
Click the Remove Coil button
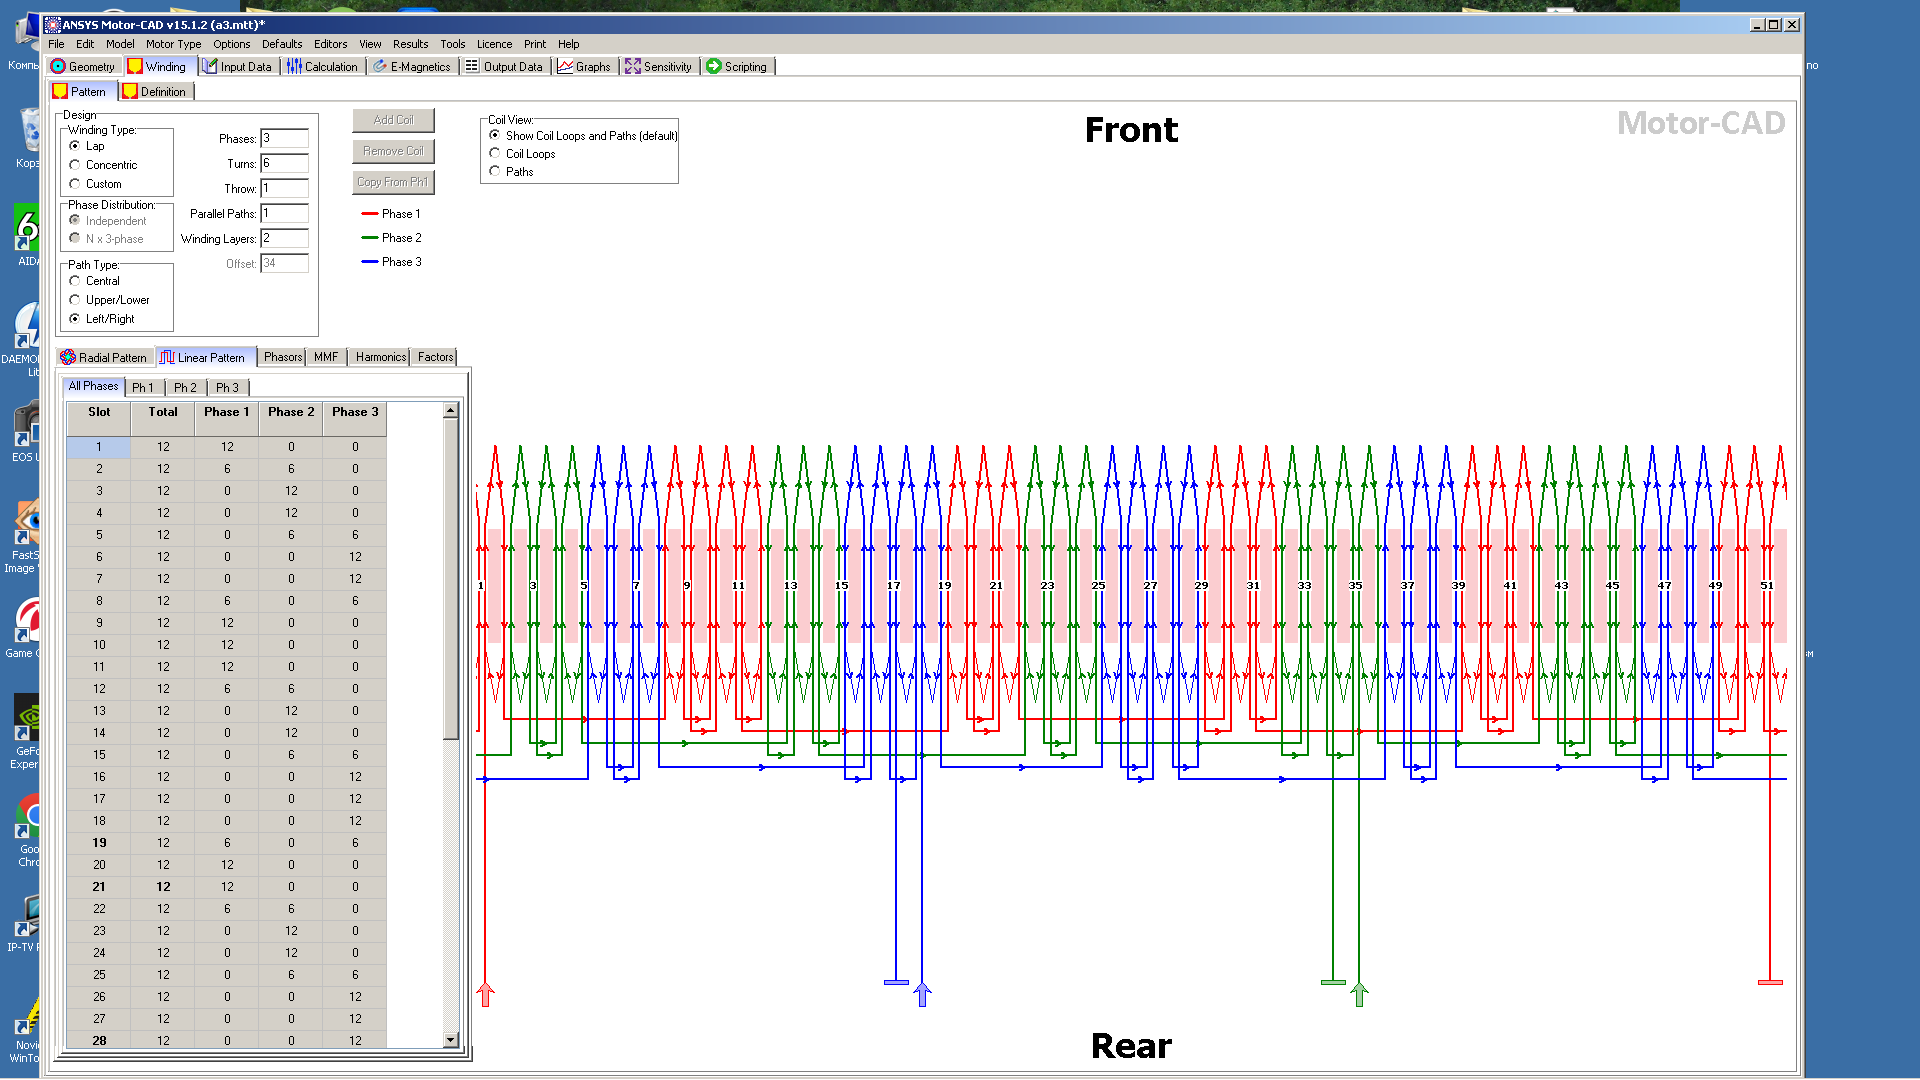393,151
